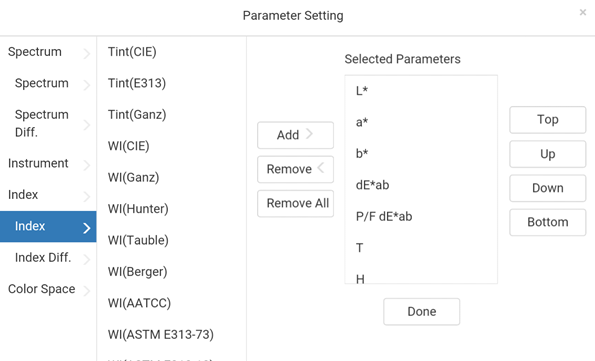Screen dimensions: 595x361
Task: Close the Parameter Setting dialog
Action: [582, 13]
